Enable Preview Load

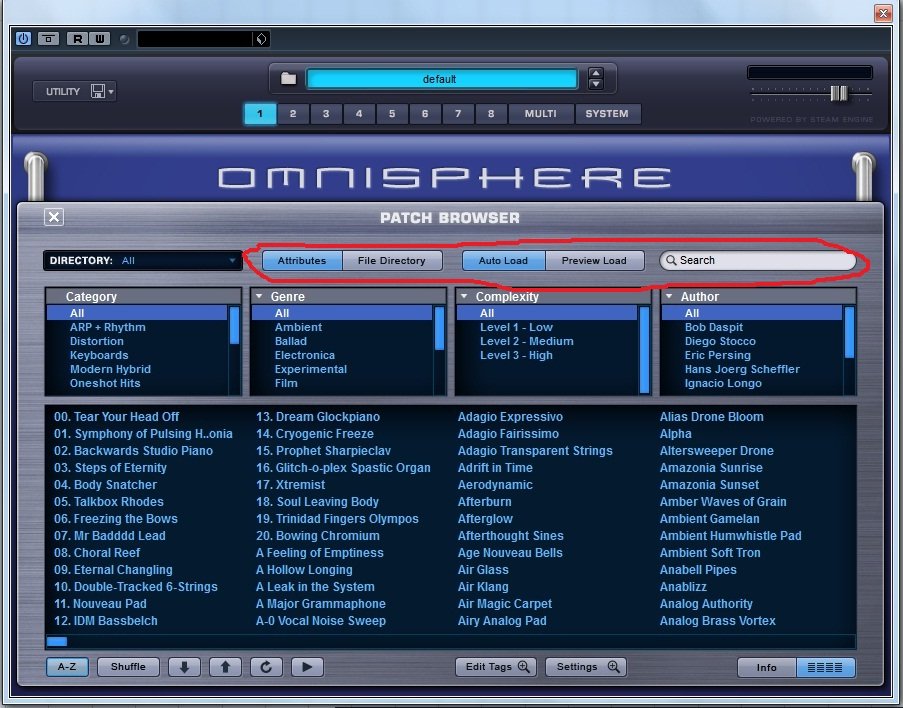594,260
